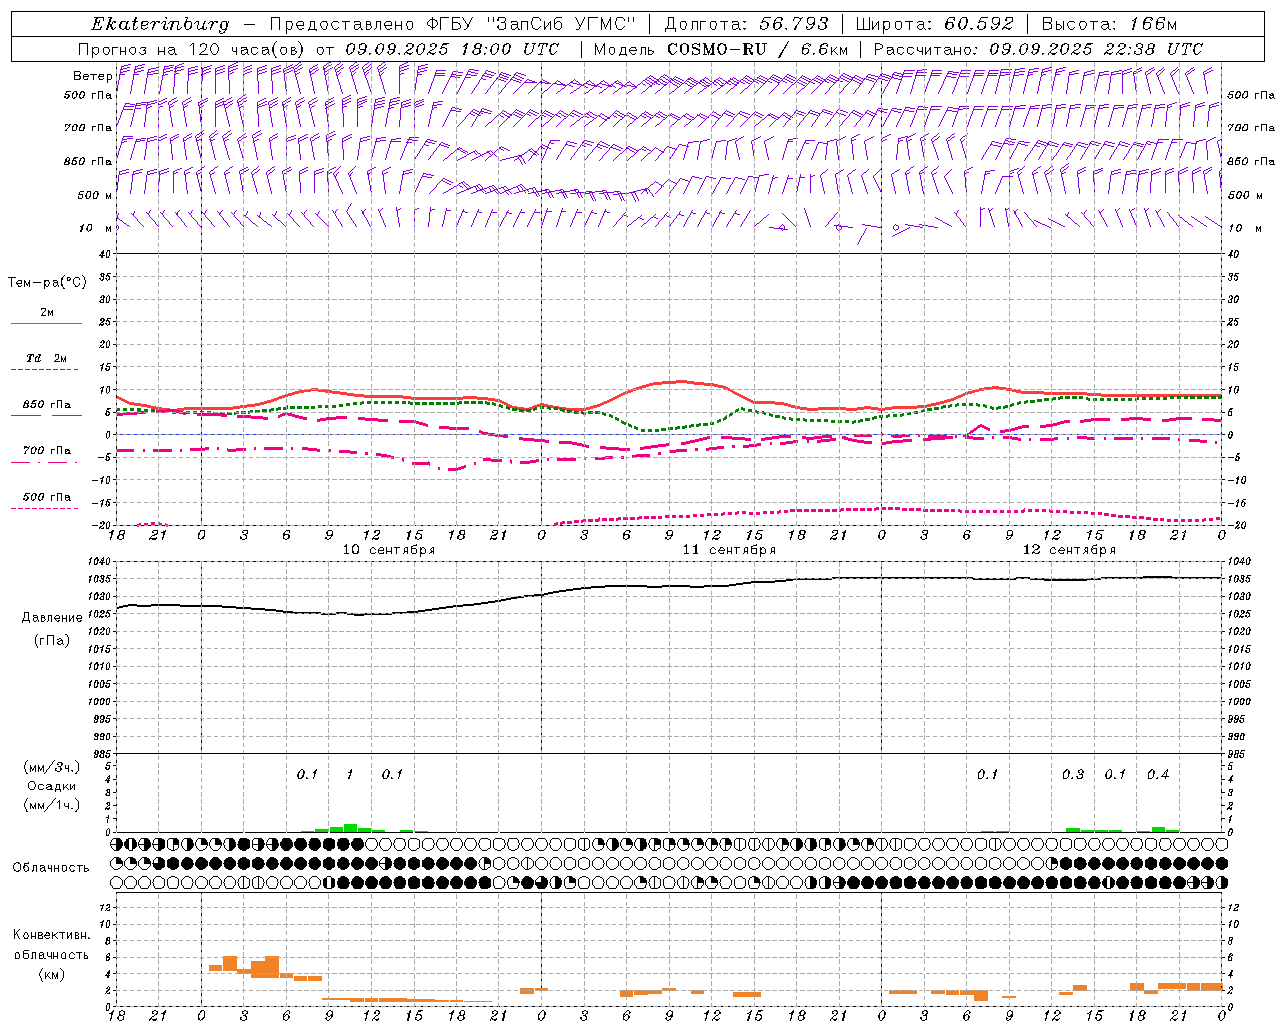Click the Тем-ра(°C) axis title
The image size is (1280, 1024).
coord(47,282)
